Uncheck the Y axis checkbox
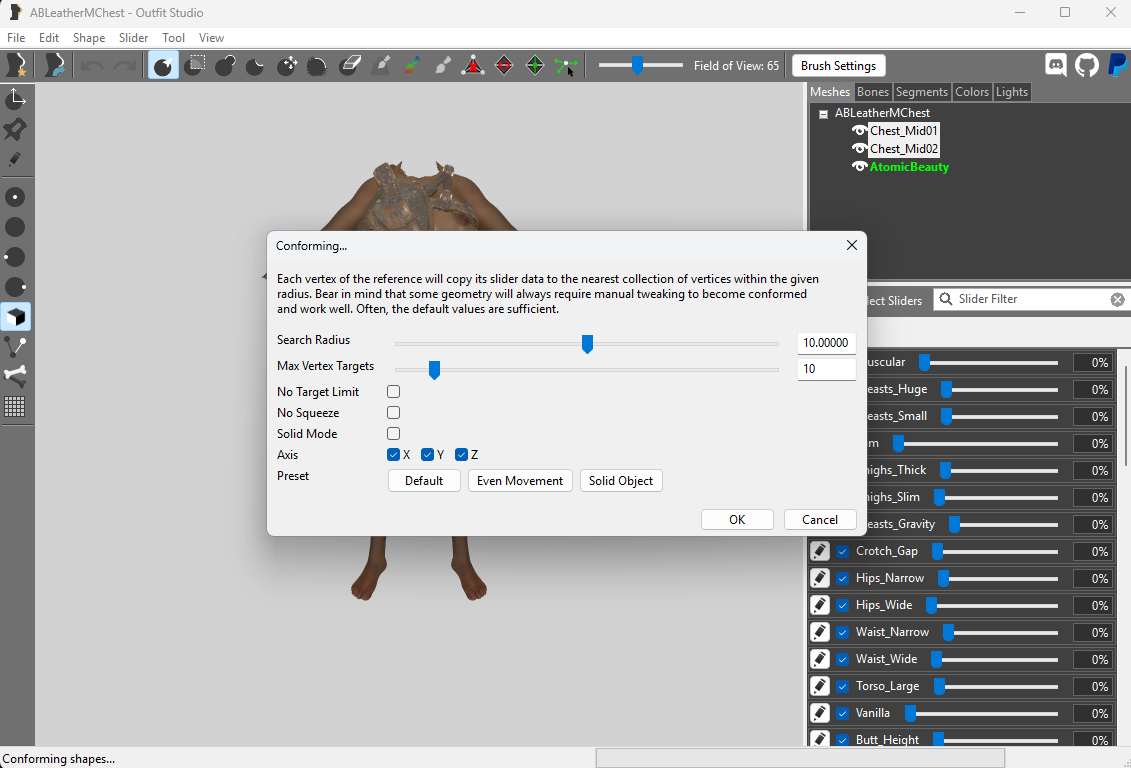 tap(427, 454)
